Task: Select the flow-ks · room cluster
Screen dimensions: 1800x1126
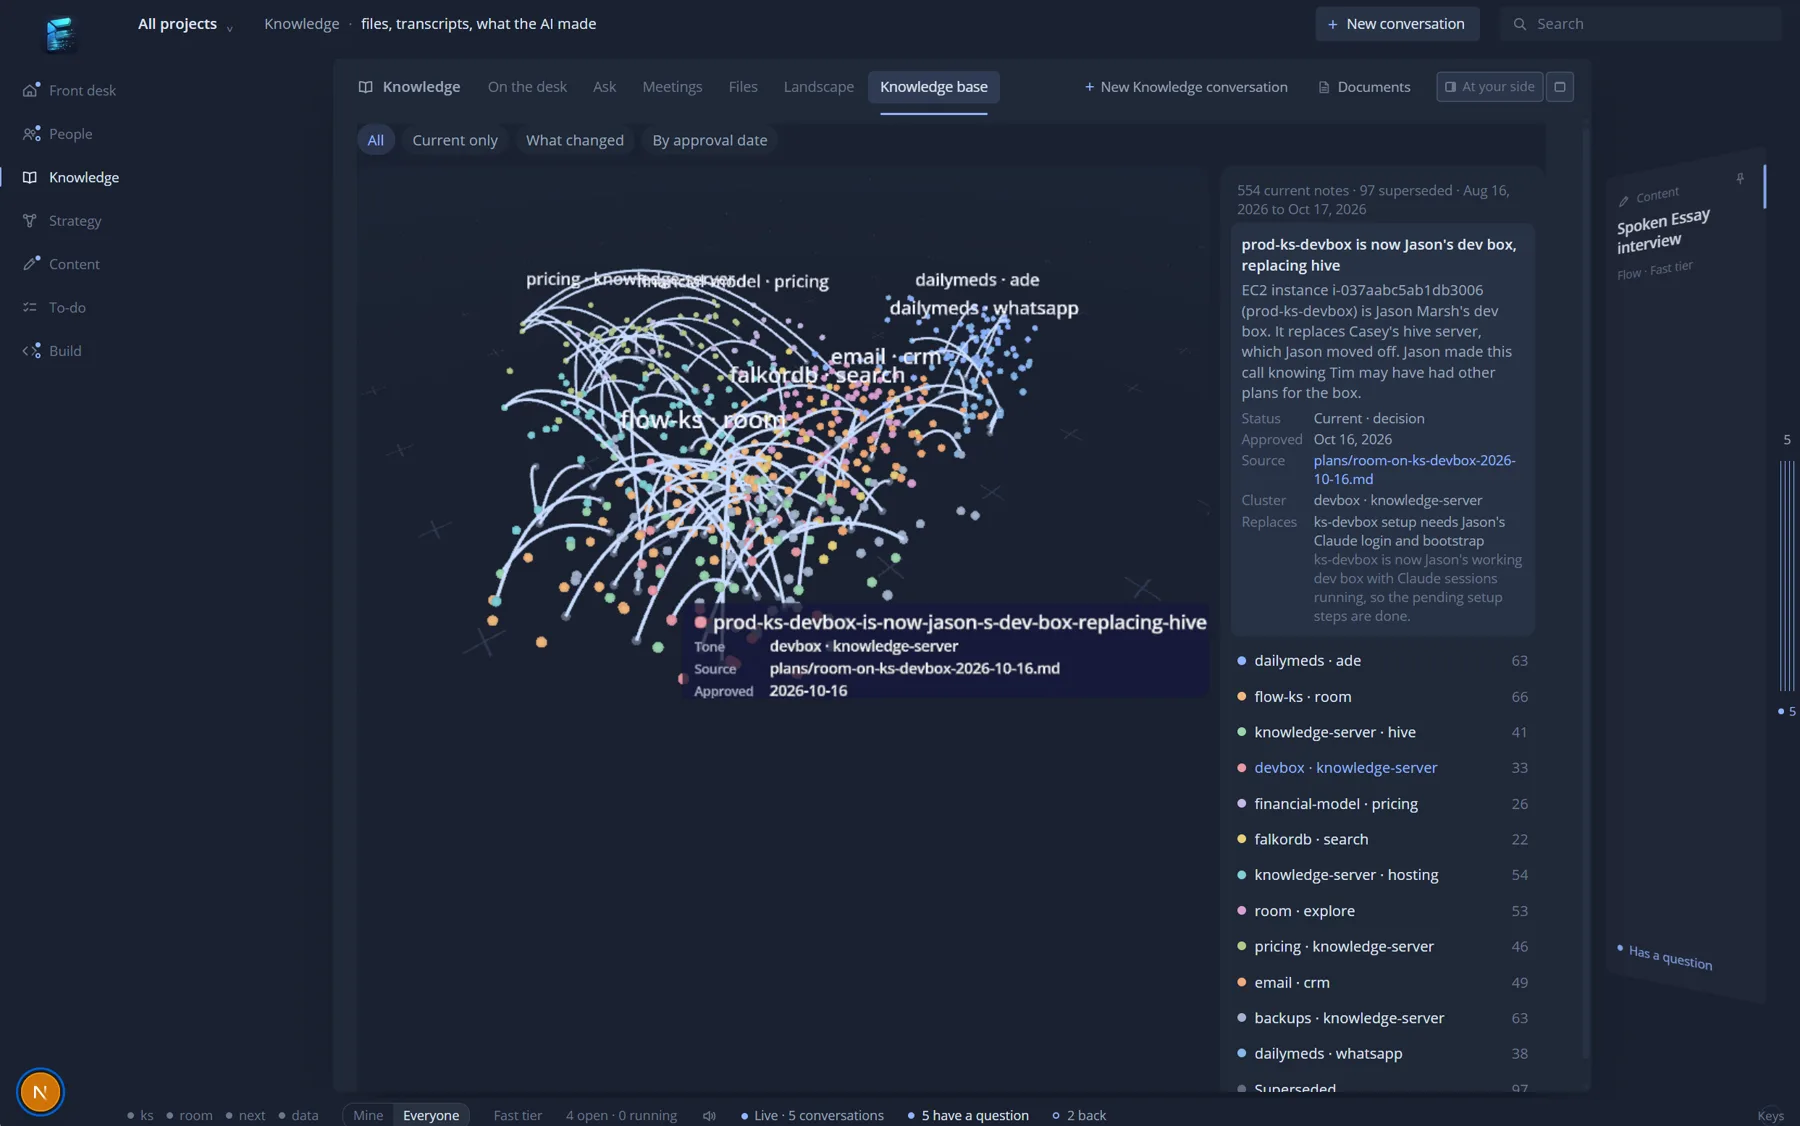Action: [x=1382, y=697]
